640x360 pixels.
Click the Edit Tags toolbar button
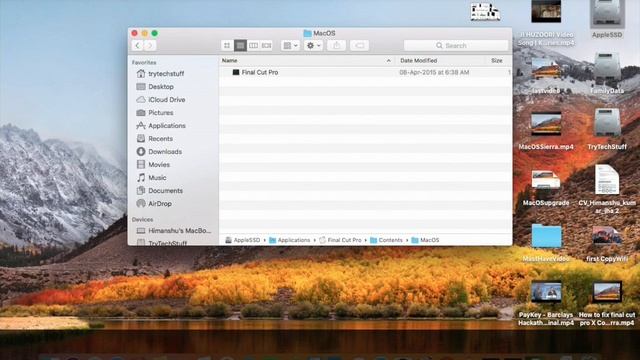point(359,45)
